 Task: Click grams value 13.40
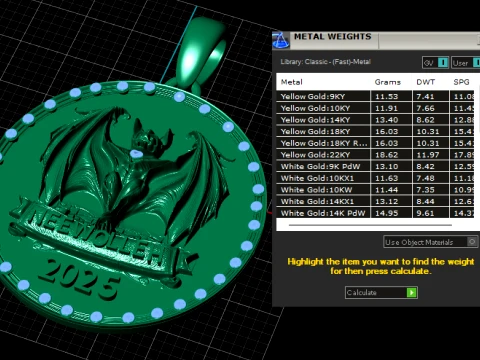point(387,120)
